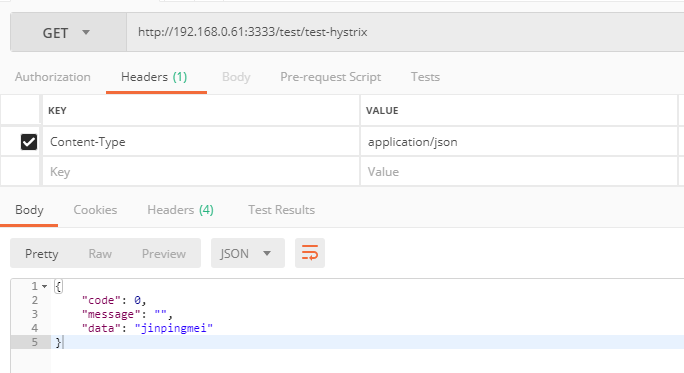Switch to the Test Results tab
The height and width of the screenshot is (373, 684).
pos(281,210)
